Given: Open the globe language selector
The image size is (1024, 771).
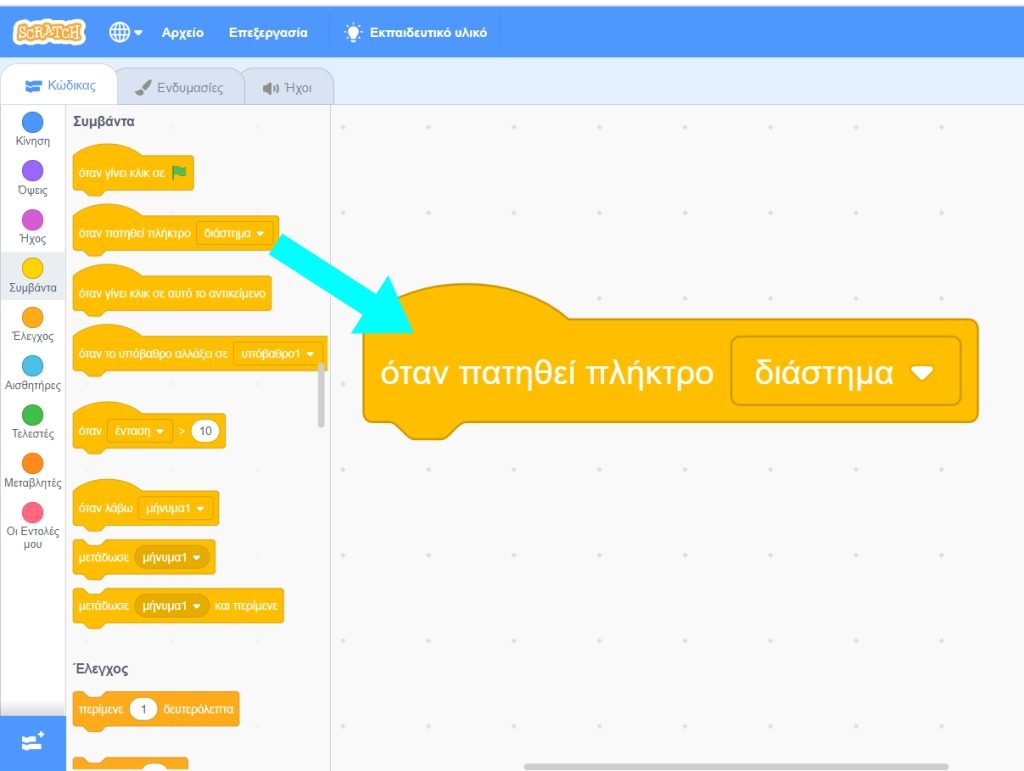Looking at the screenshot, I should click(x=126, y=33).
